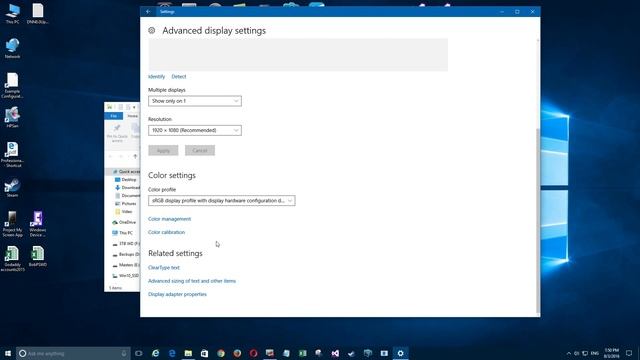Show hidden system tray icons
The image size is (640, 360).
click(x=569, y=353)
